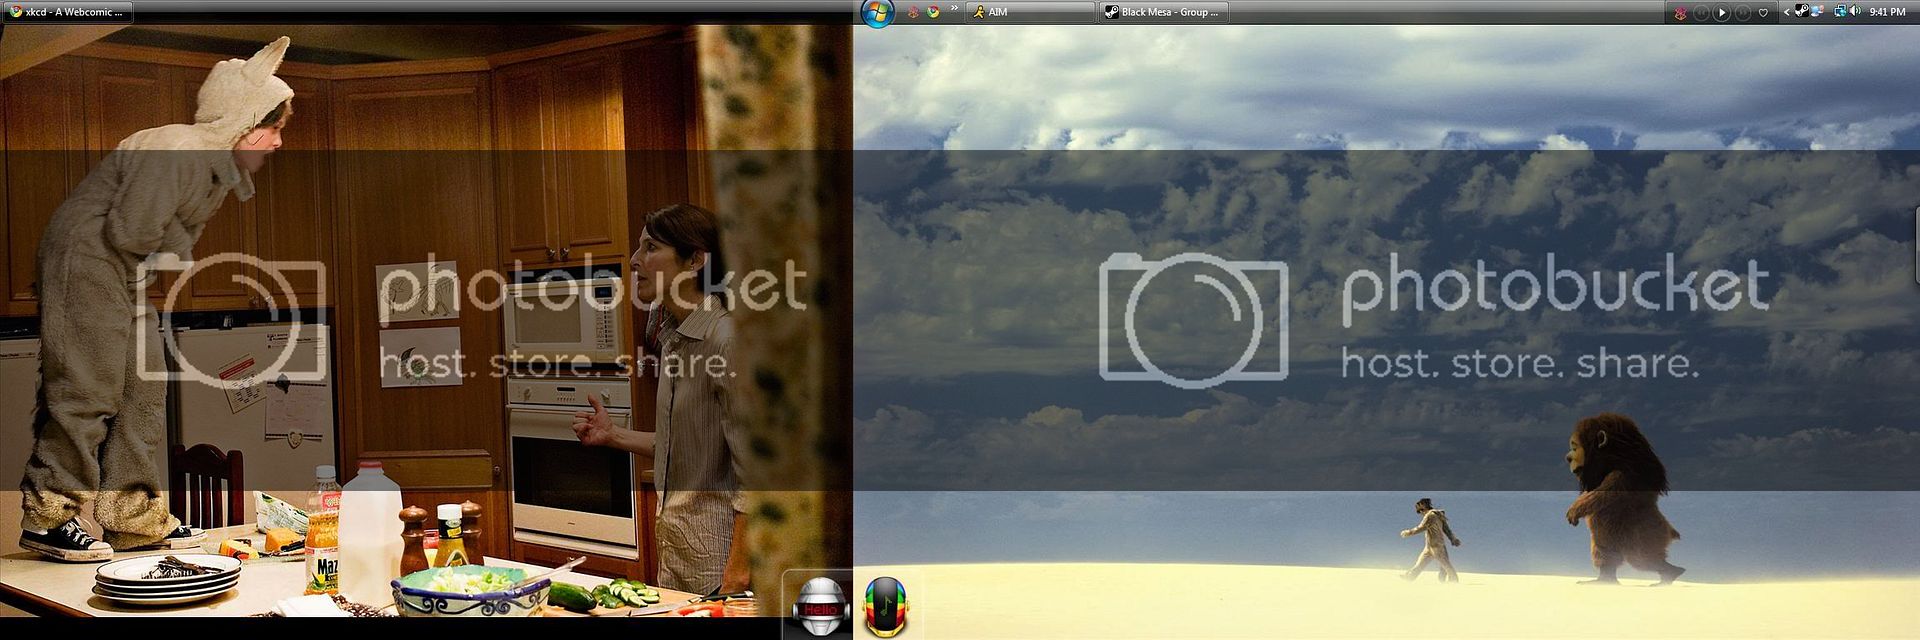The height and width of the screenshot is (640, 1920).
Task: Switch to the xkcd - A Webcomic window
Action: pos(67,12)
